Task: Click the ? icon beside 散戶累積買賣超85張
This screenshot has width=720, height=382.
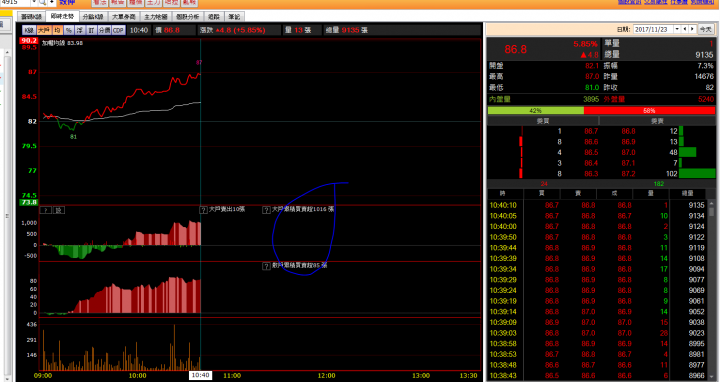Action: tap(266, 266)
